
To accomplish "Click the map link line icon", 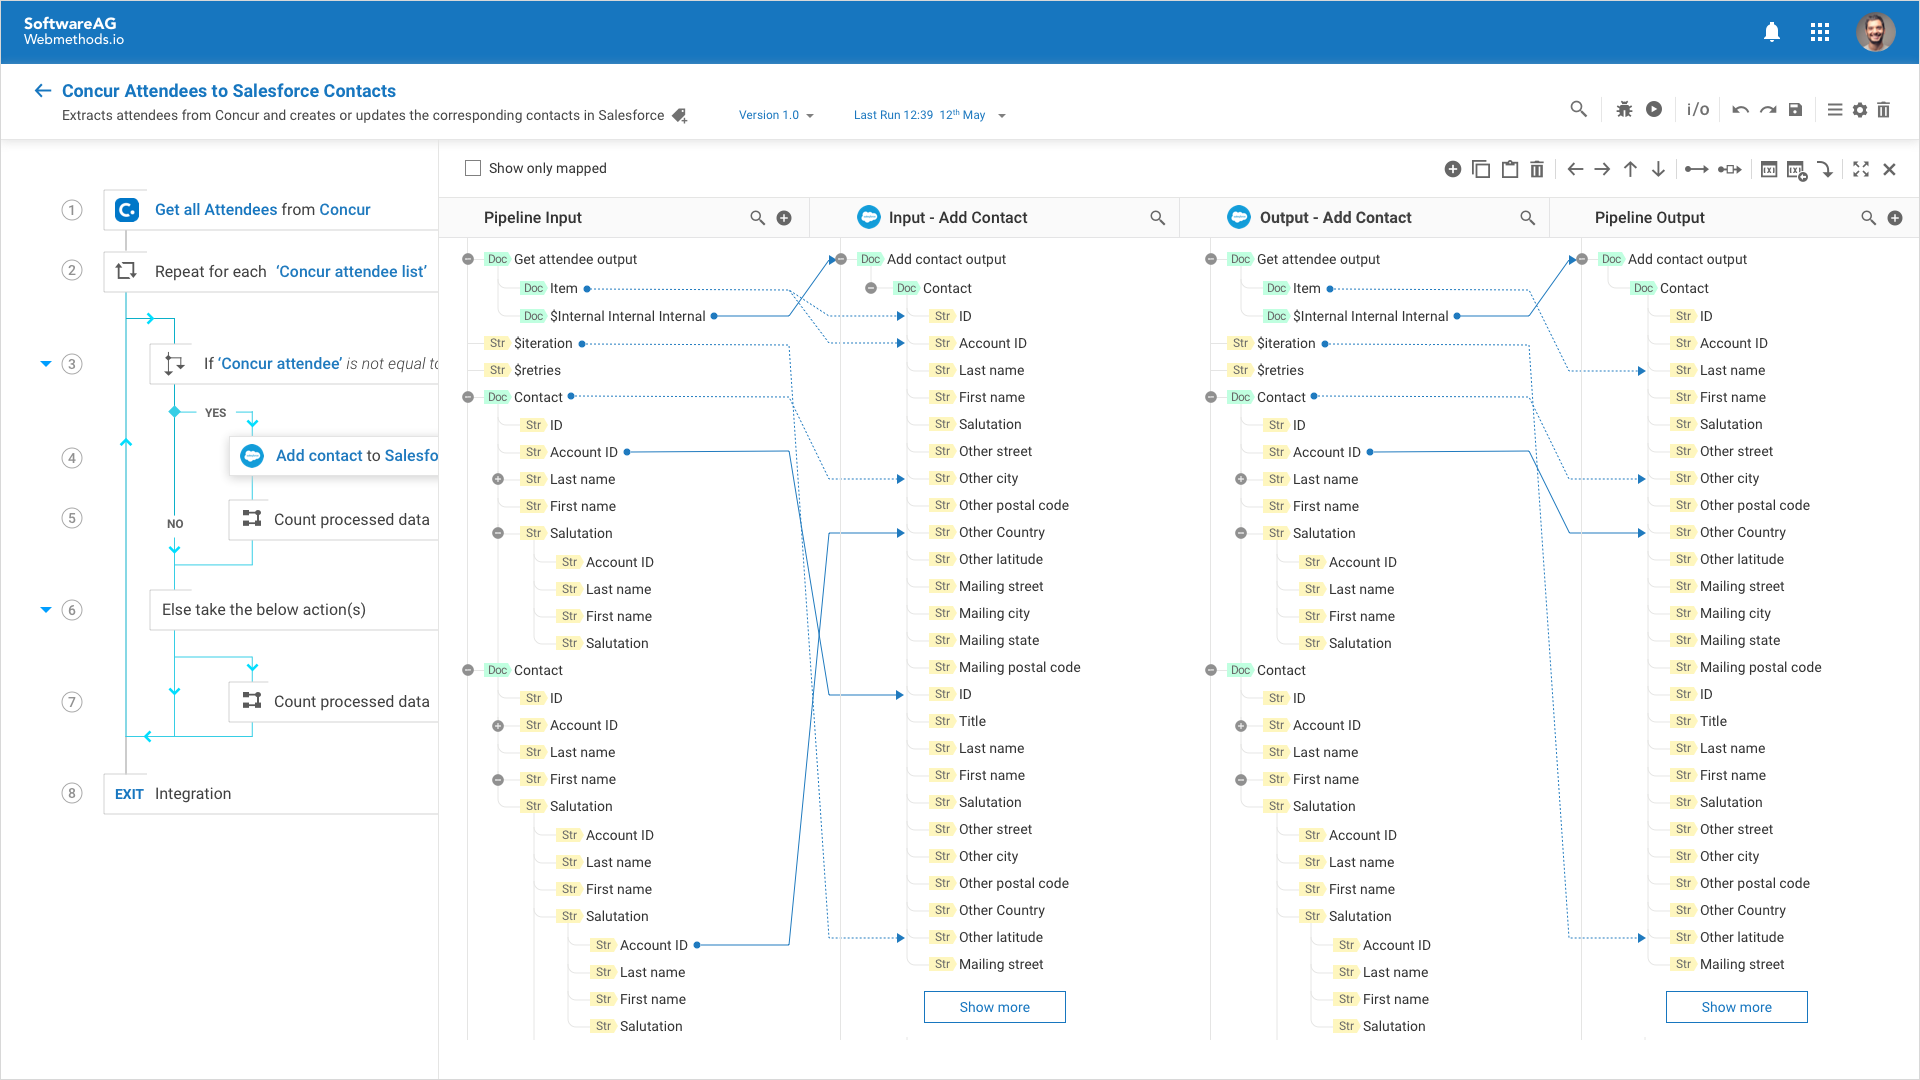I will (x=1697, y=169).
